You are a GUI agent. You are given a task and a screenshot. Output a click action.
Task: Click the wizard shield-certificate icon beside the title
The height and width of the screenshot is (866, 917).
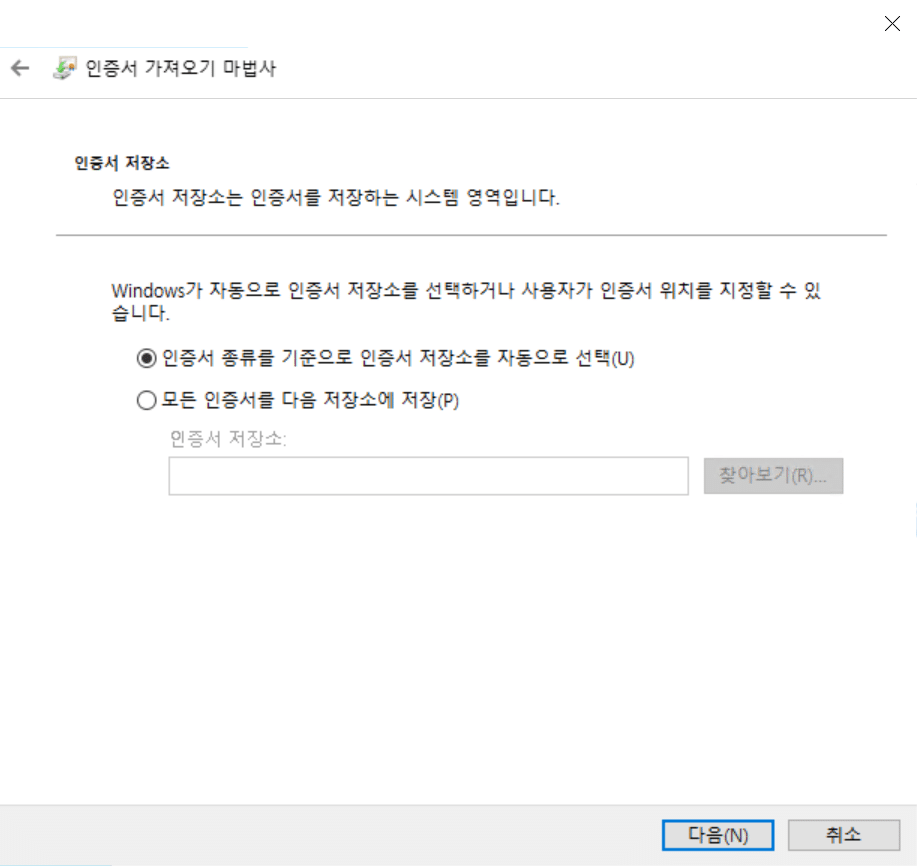(66, 67)
